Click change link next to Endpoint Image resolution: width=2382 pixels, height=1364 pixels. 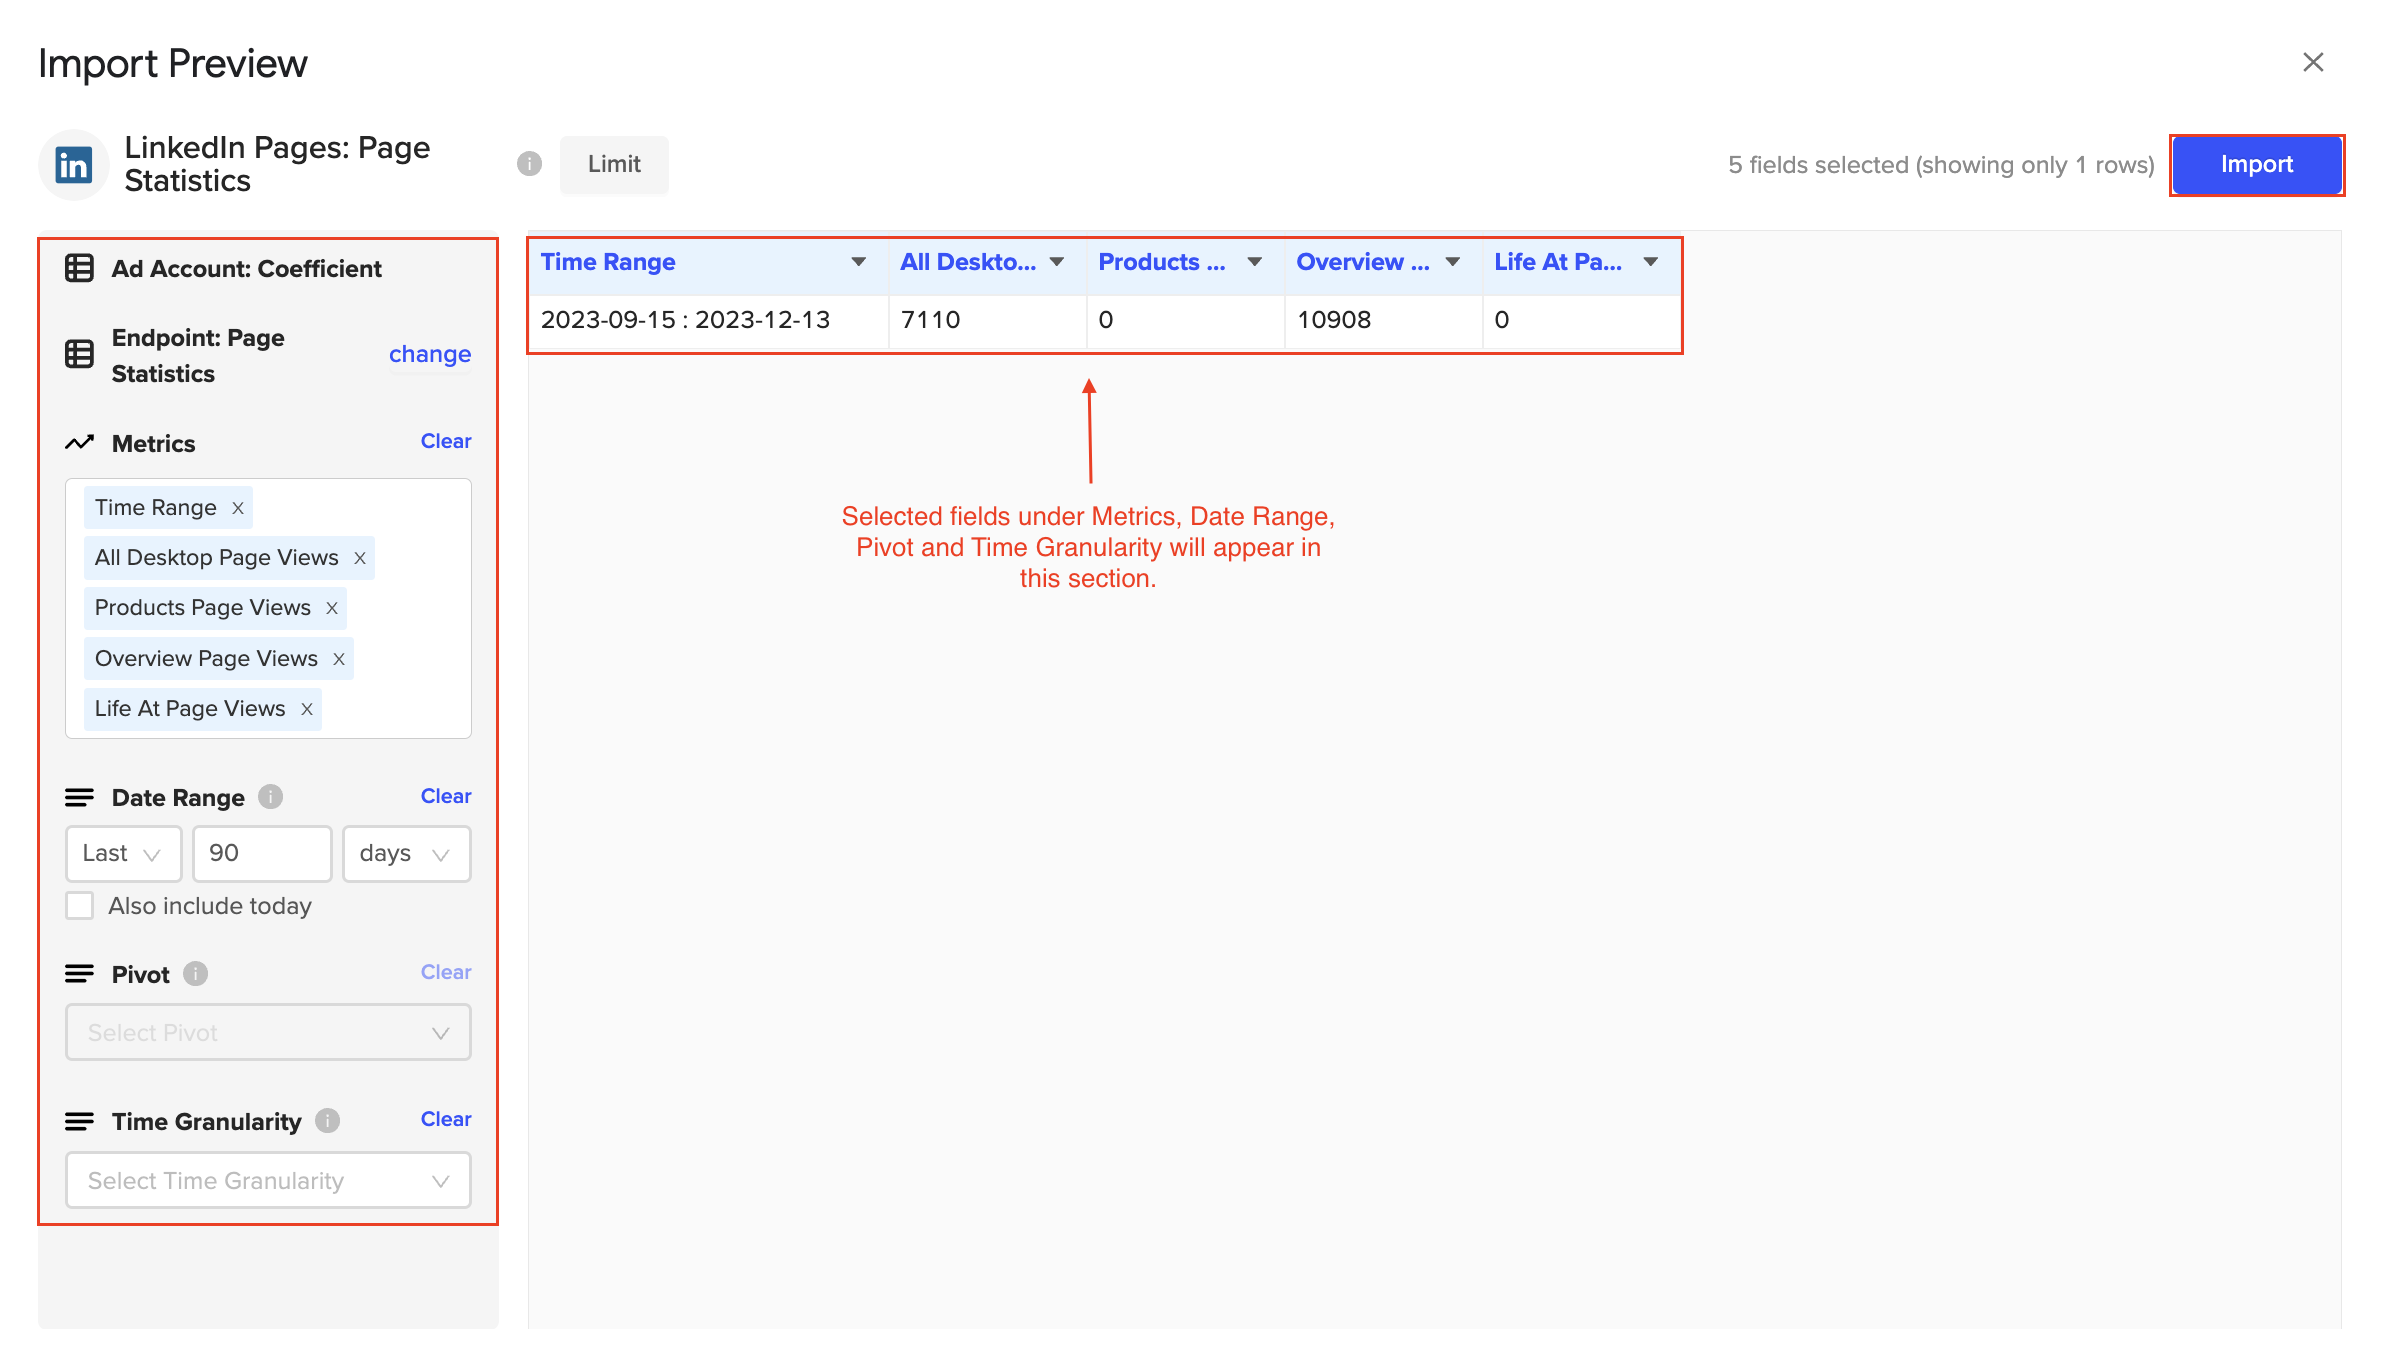tap(430, 355)
